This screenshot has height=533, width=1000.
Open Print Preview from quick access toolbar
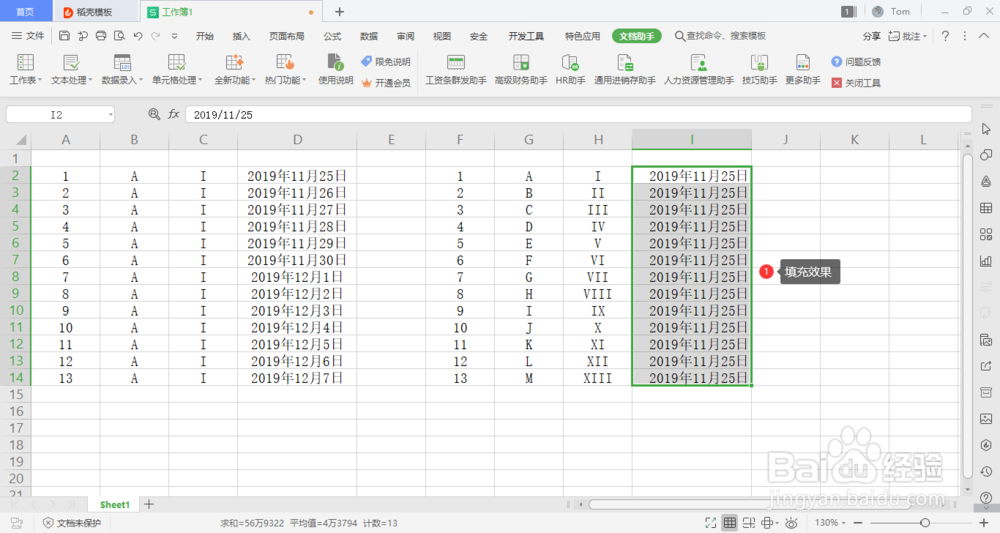point(119,36)
